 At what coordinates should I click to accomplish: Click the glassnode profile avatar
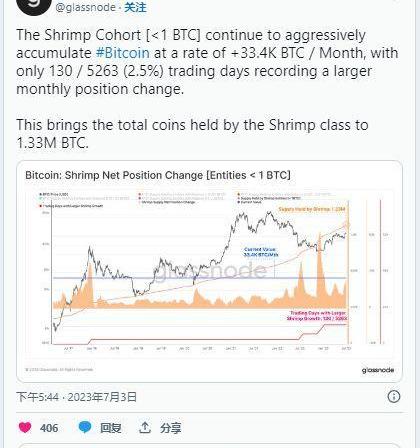click(34, 5)
